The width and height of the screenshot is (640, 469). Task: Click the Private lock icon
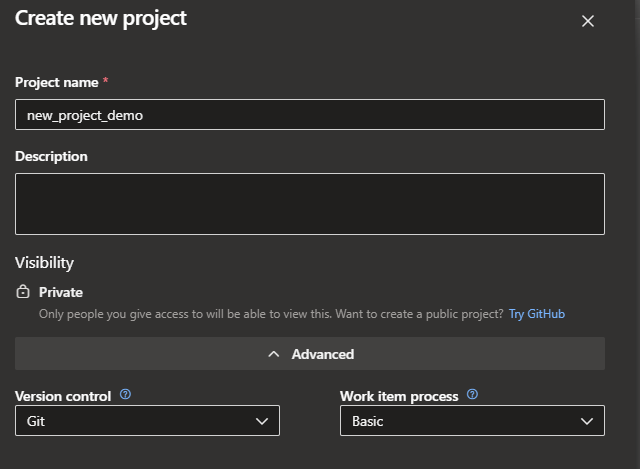(24, 292)
